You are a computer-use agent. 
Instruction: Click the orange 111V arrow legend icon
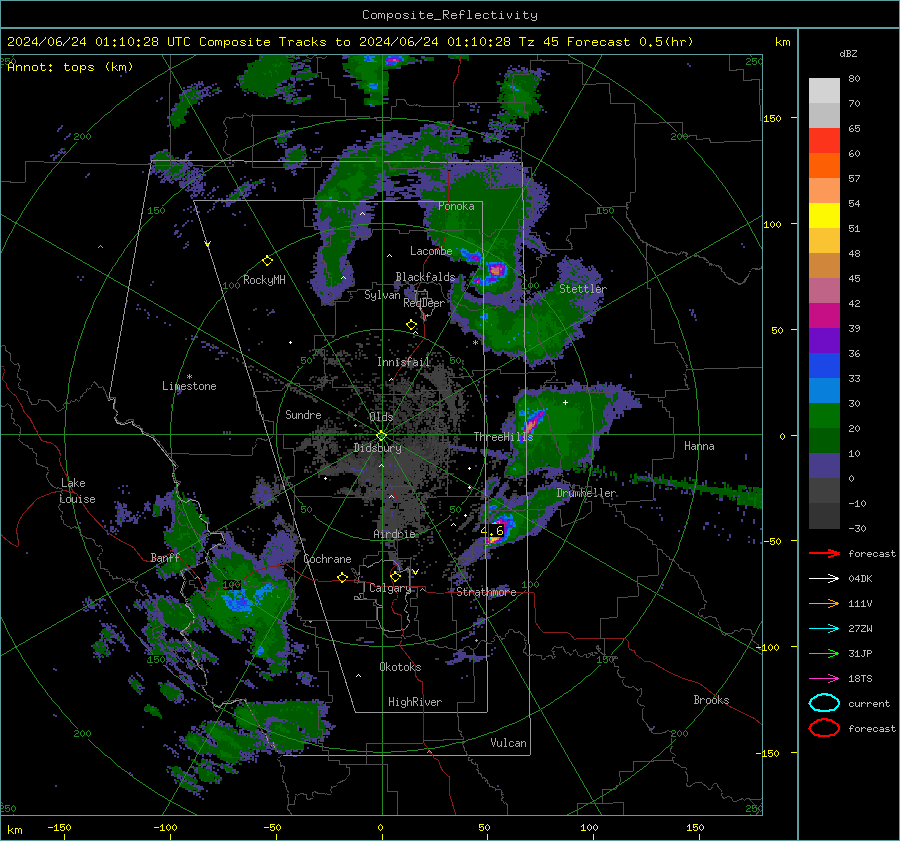(824, 603)
